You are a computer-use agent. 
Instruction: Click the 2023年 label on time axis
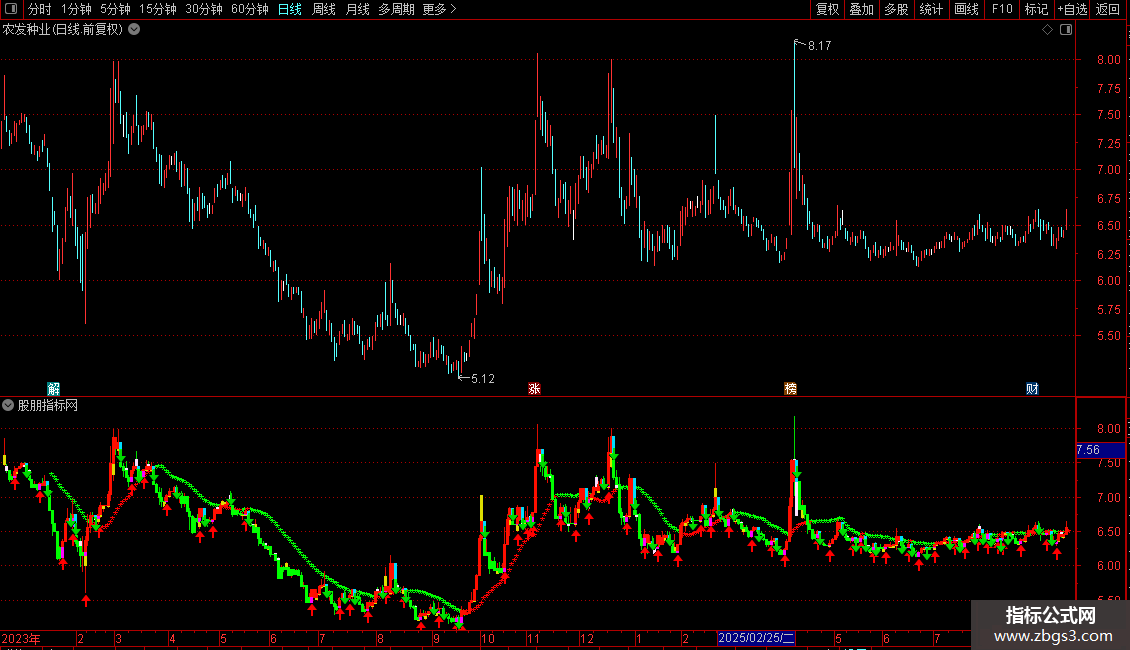point(21,638)
